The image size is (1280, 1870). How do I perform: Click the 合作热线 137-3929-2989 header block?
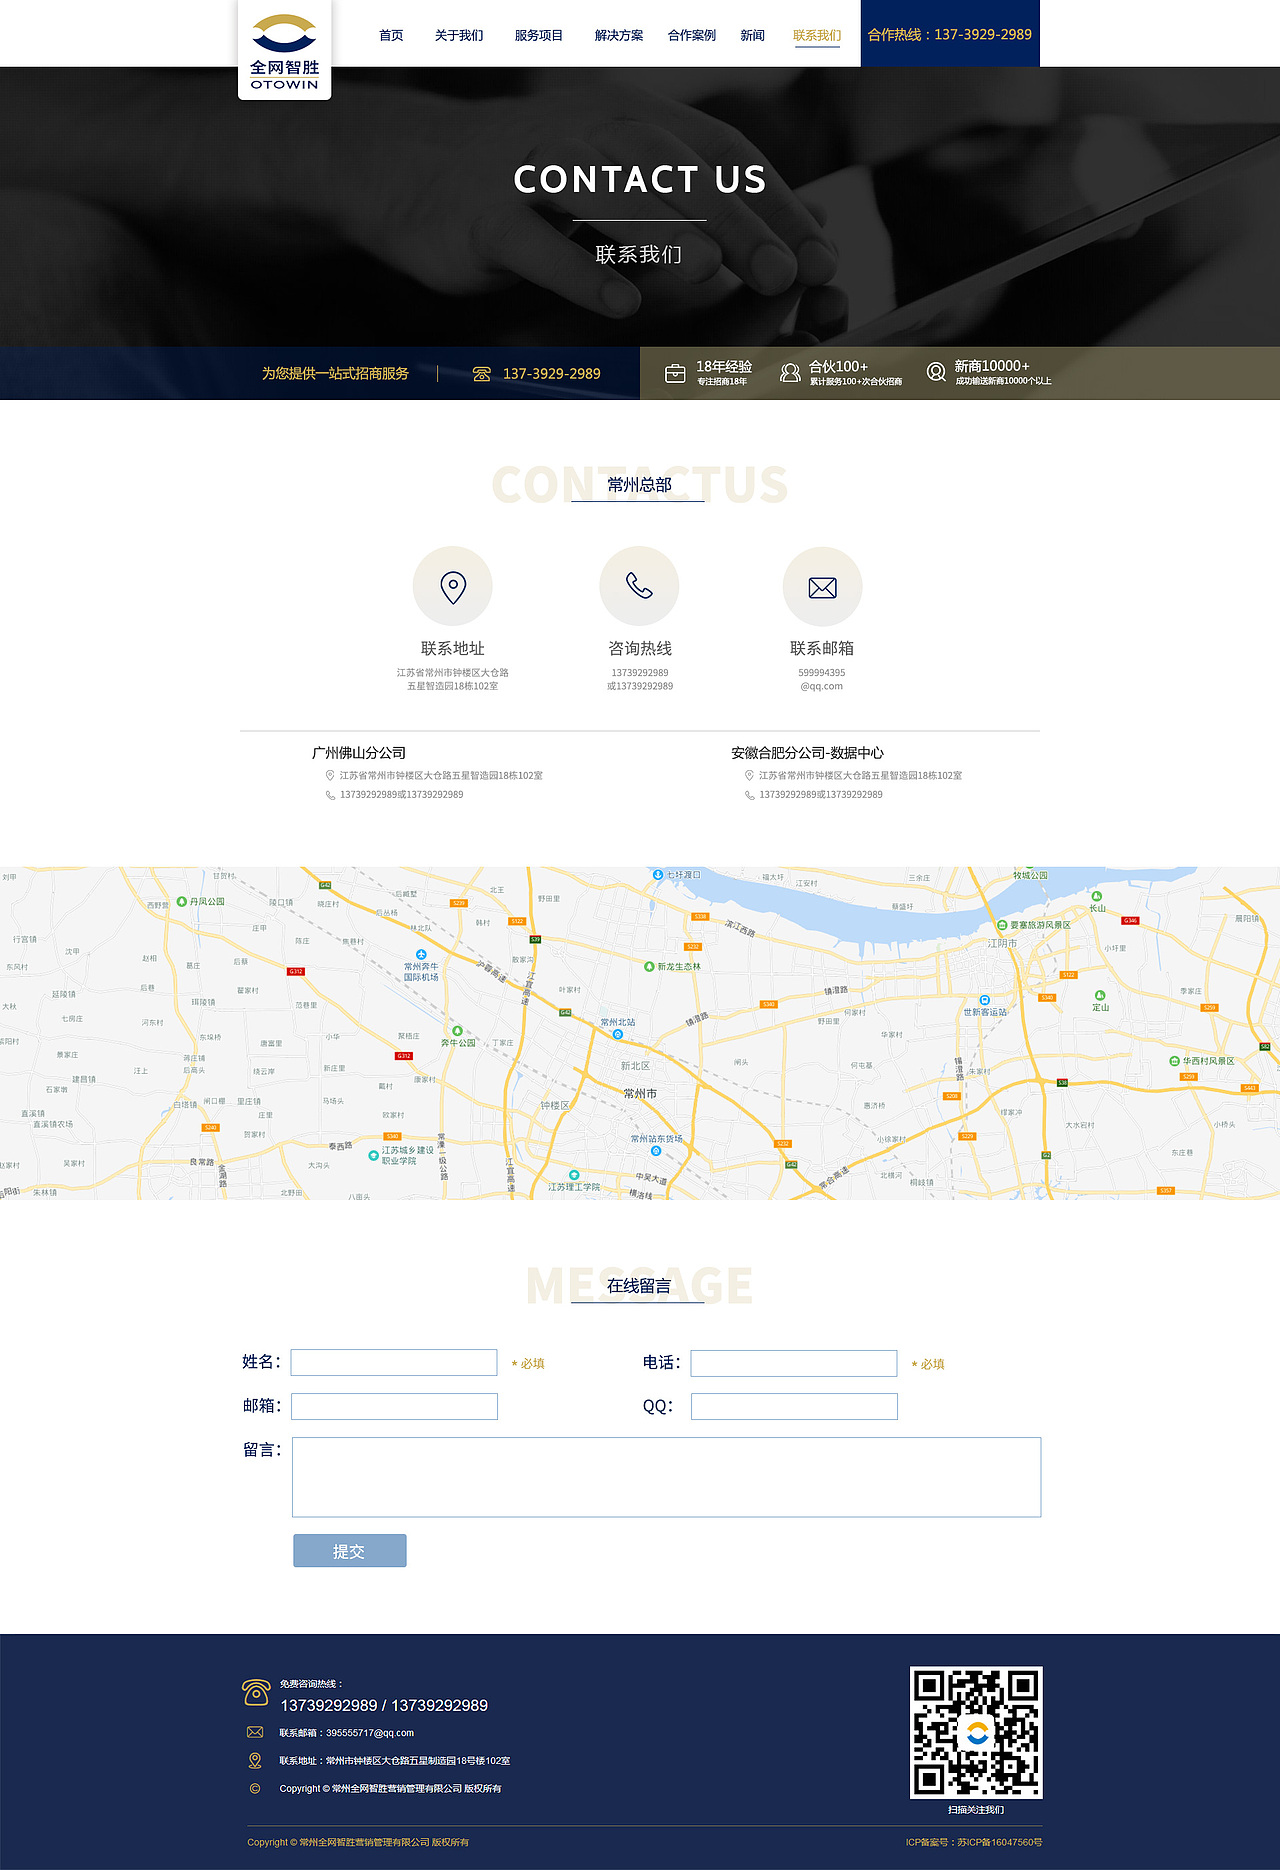pos(950,34)
